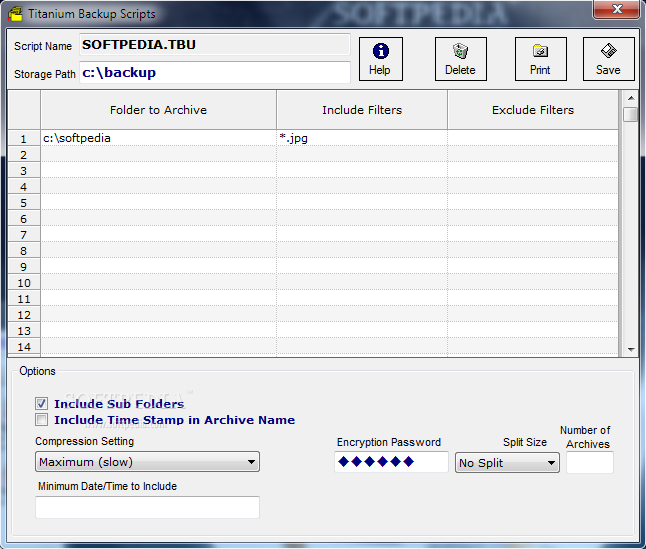Select the *.jpg include filter cell
This screenshot has width=646, height=549.
[362, 138]
